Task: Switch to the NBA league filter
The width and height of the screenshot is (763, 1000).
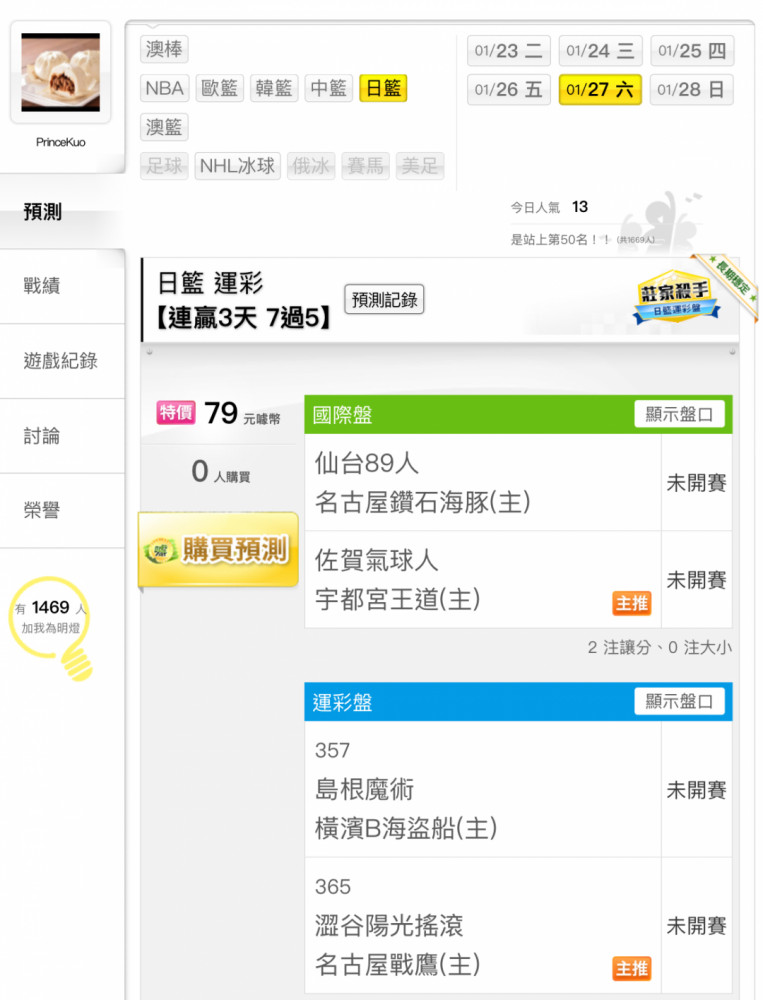Action: pyautogui.click(x=164, y=88)
